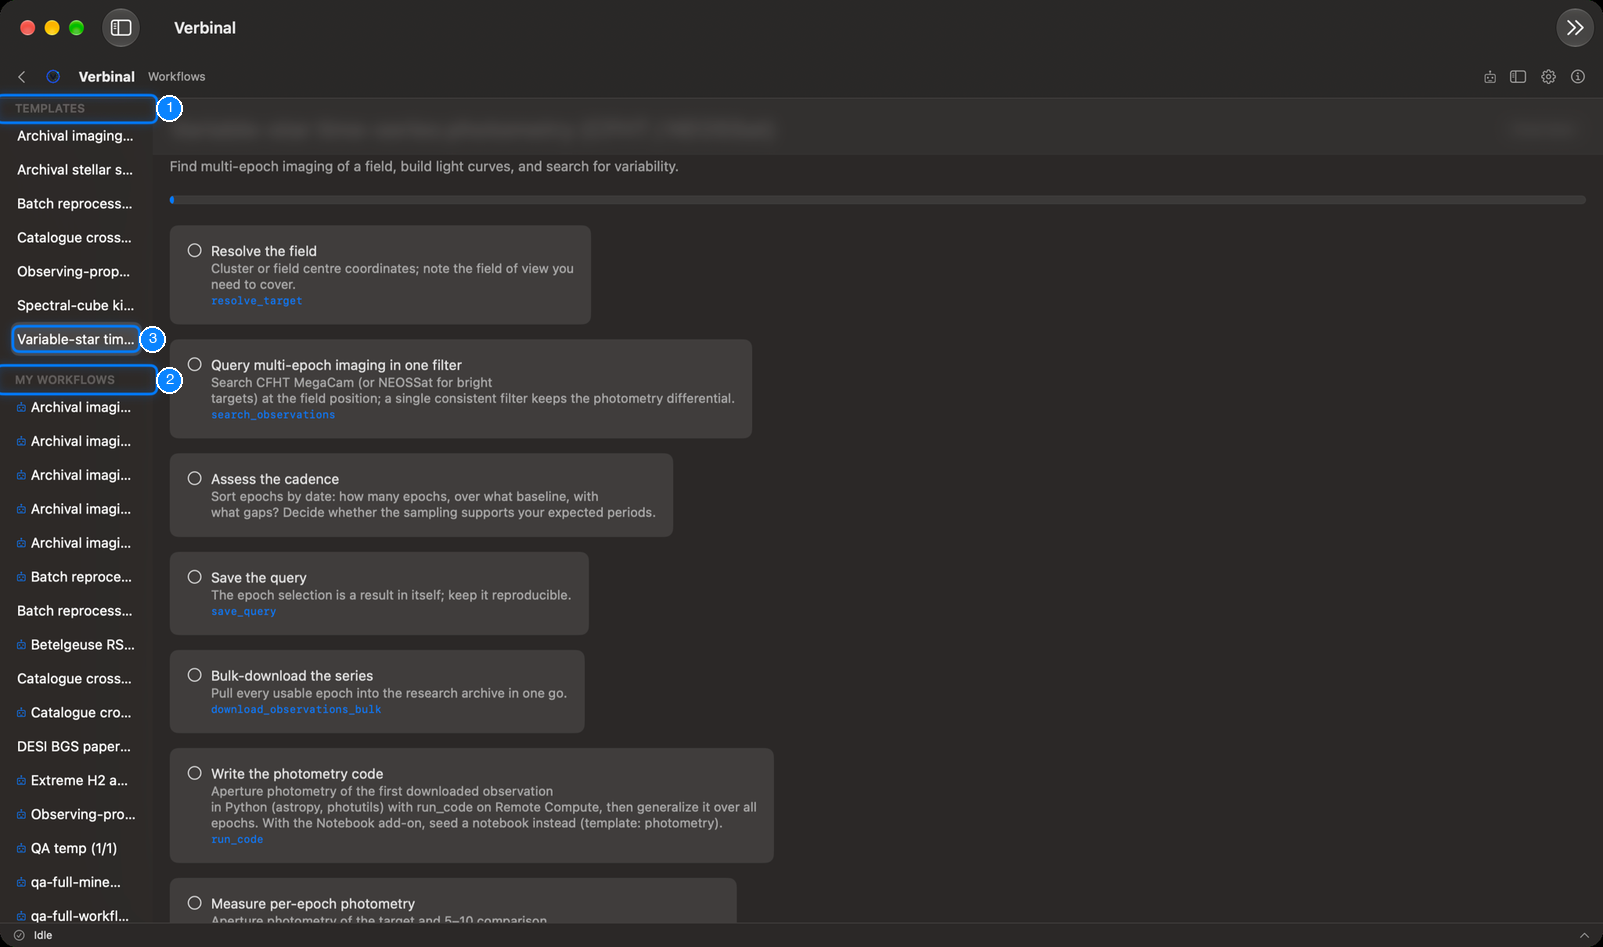Click the Idle status checkmark icon
Screen dimensions: 1603x947
19,936
